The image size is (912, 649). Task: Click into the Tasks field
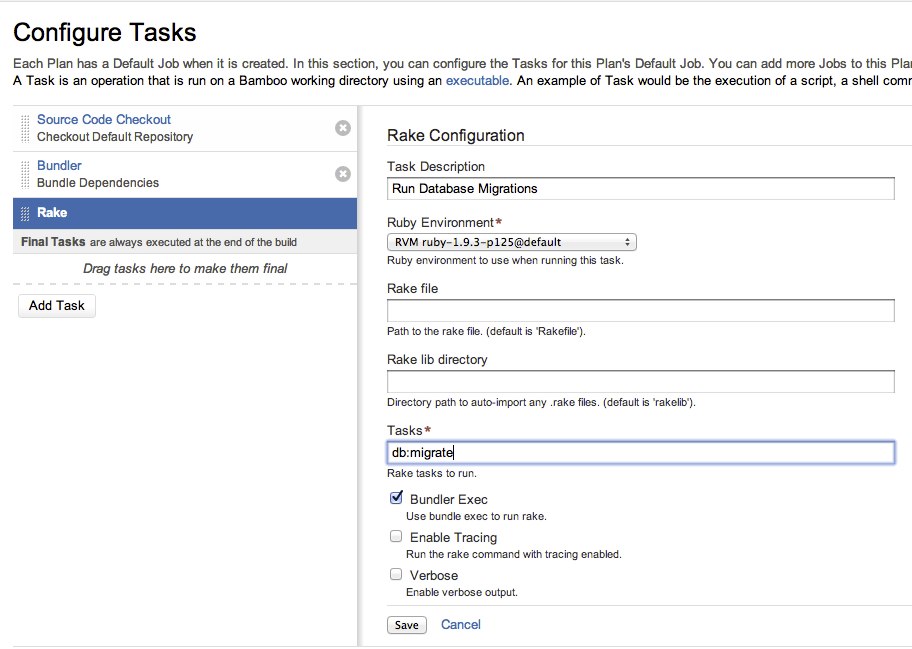[x=640, y=452]
